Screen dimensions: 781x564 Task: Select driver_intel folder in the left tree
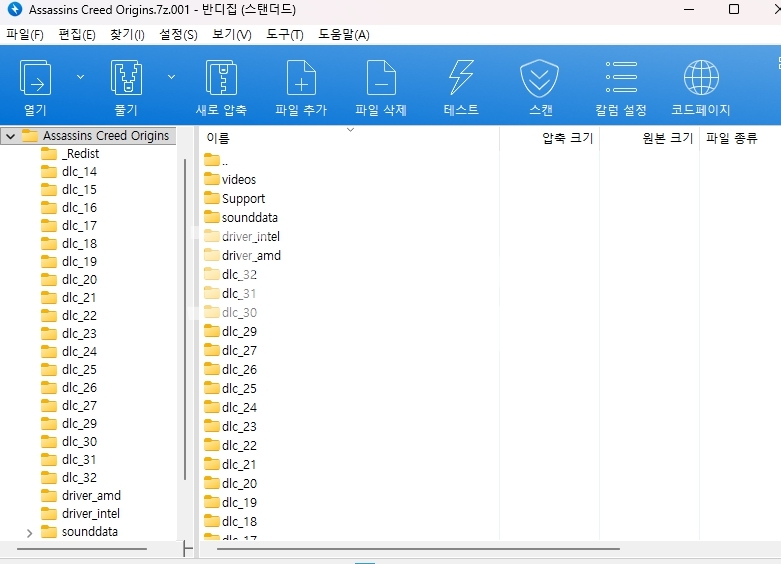[x=80, y=514]
